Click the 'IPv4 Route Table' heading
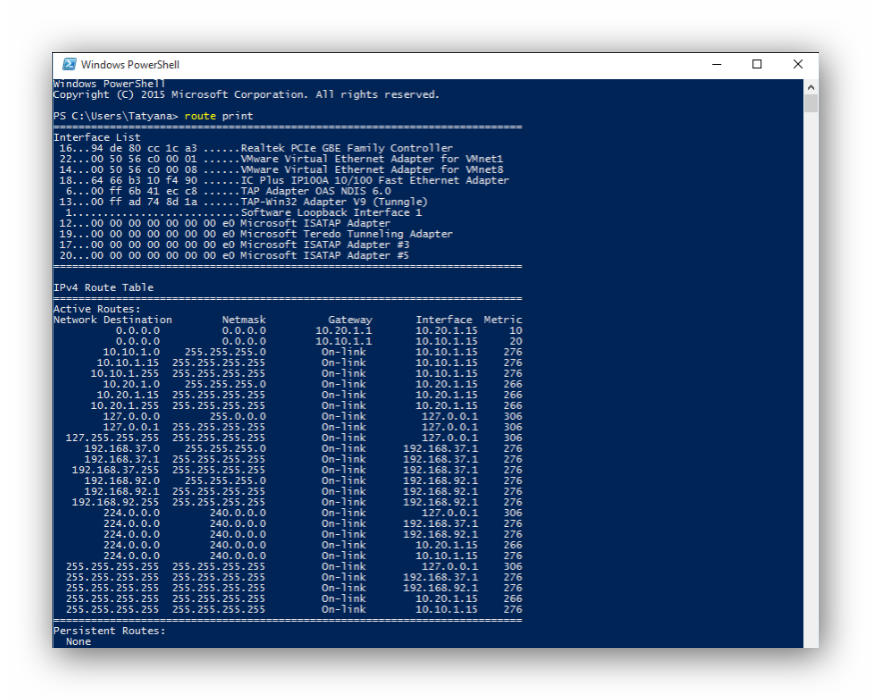Viewport: 871px width, 700px height. pos(103,288)
